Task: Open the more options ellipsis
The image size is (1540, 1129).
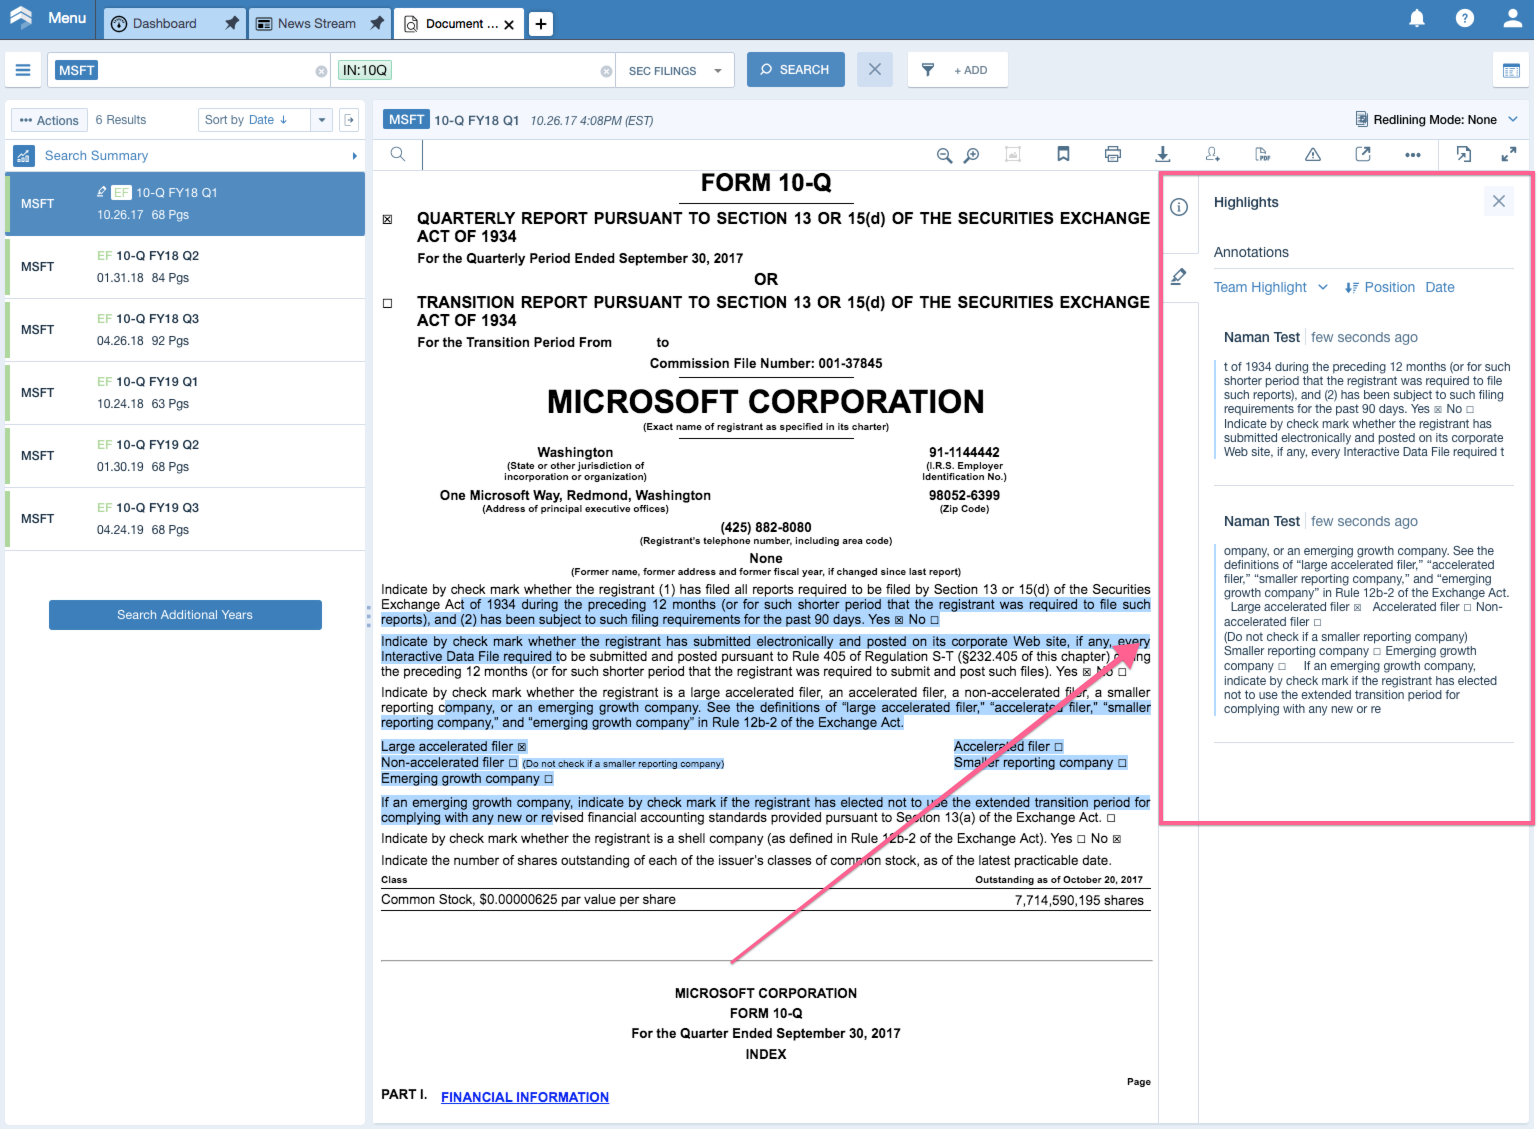Action: point(1413,155)
